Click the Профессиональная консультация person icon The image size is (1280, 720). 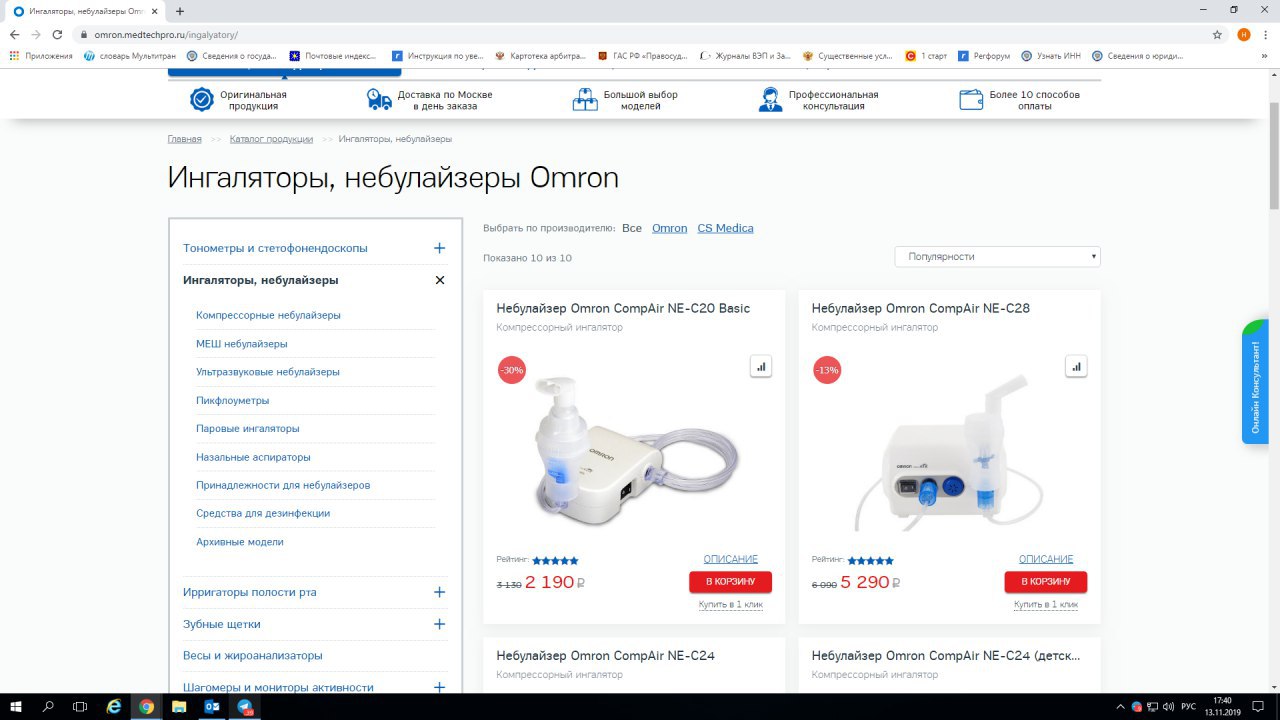point(769,99)
